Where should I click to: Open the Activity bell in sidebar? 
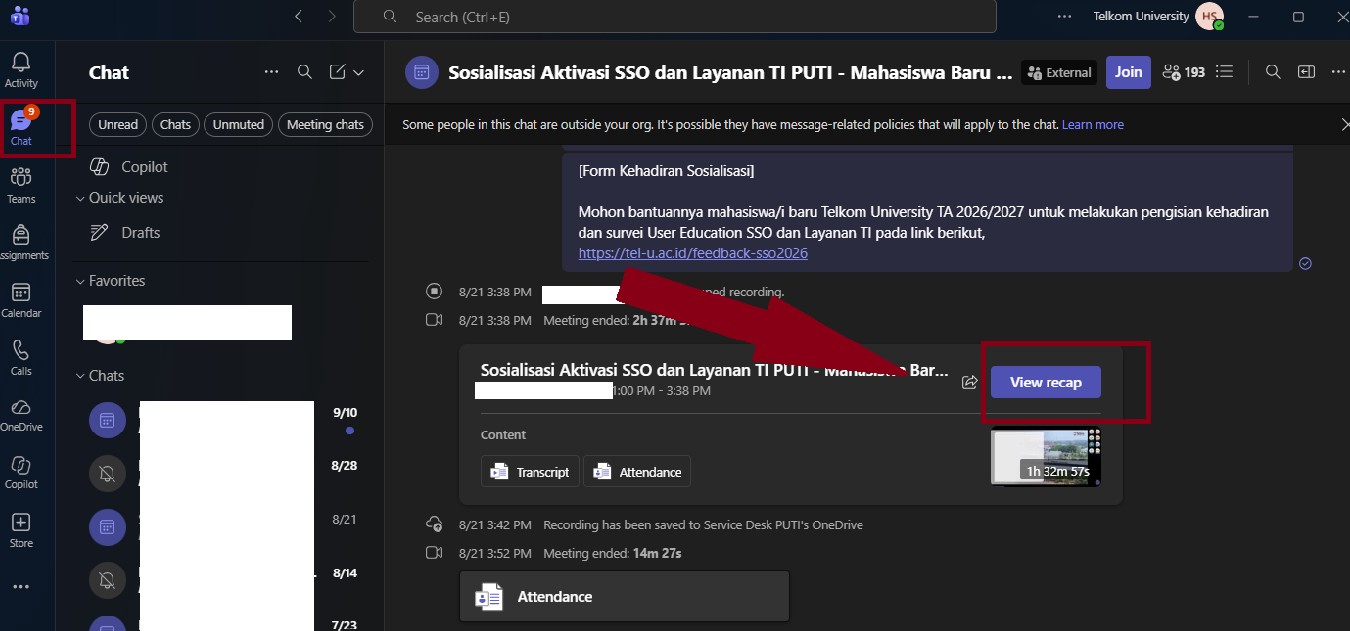point(21,69)
